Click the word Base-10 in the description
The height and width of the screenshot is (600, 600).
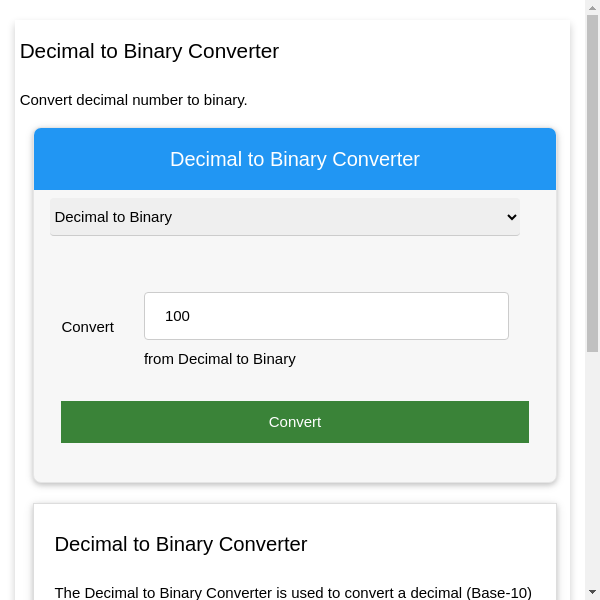tap(498, 592)
